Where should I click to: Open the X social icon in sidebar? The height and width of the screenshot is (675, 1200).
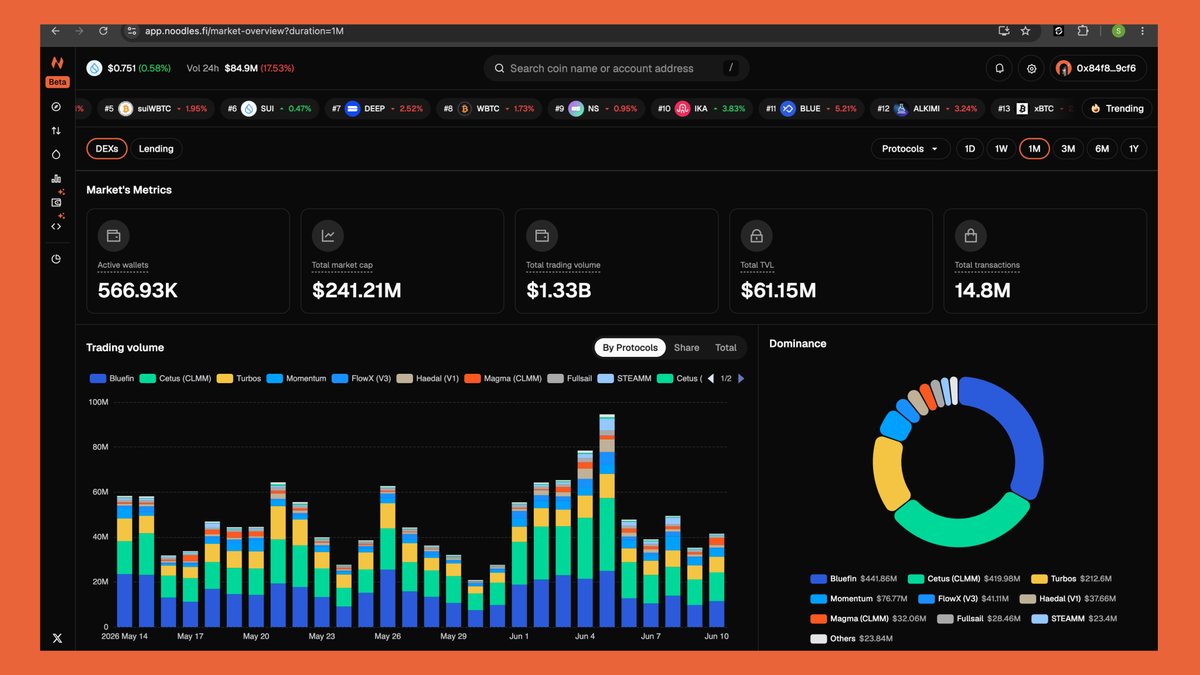(57, 638)
